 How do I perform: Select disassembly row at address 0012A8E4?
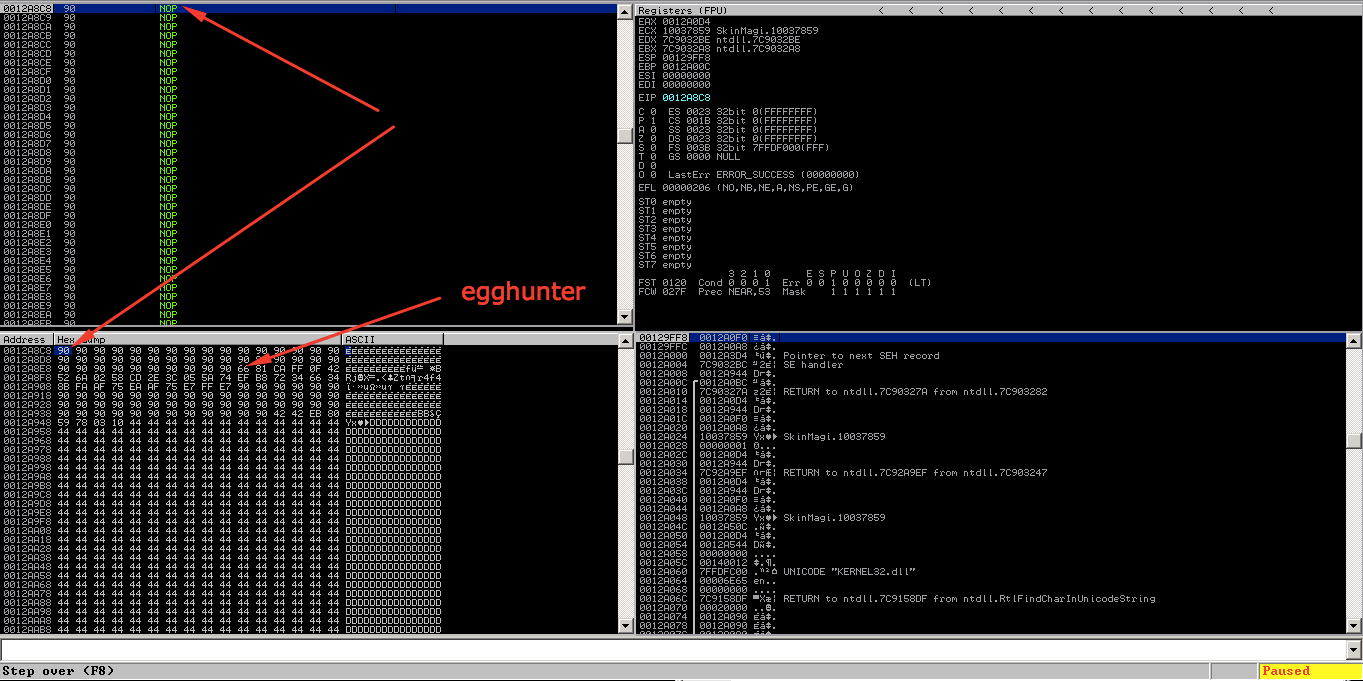coord(308,261)
